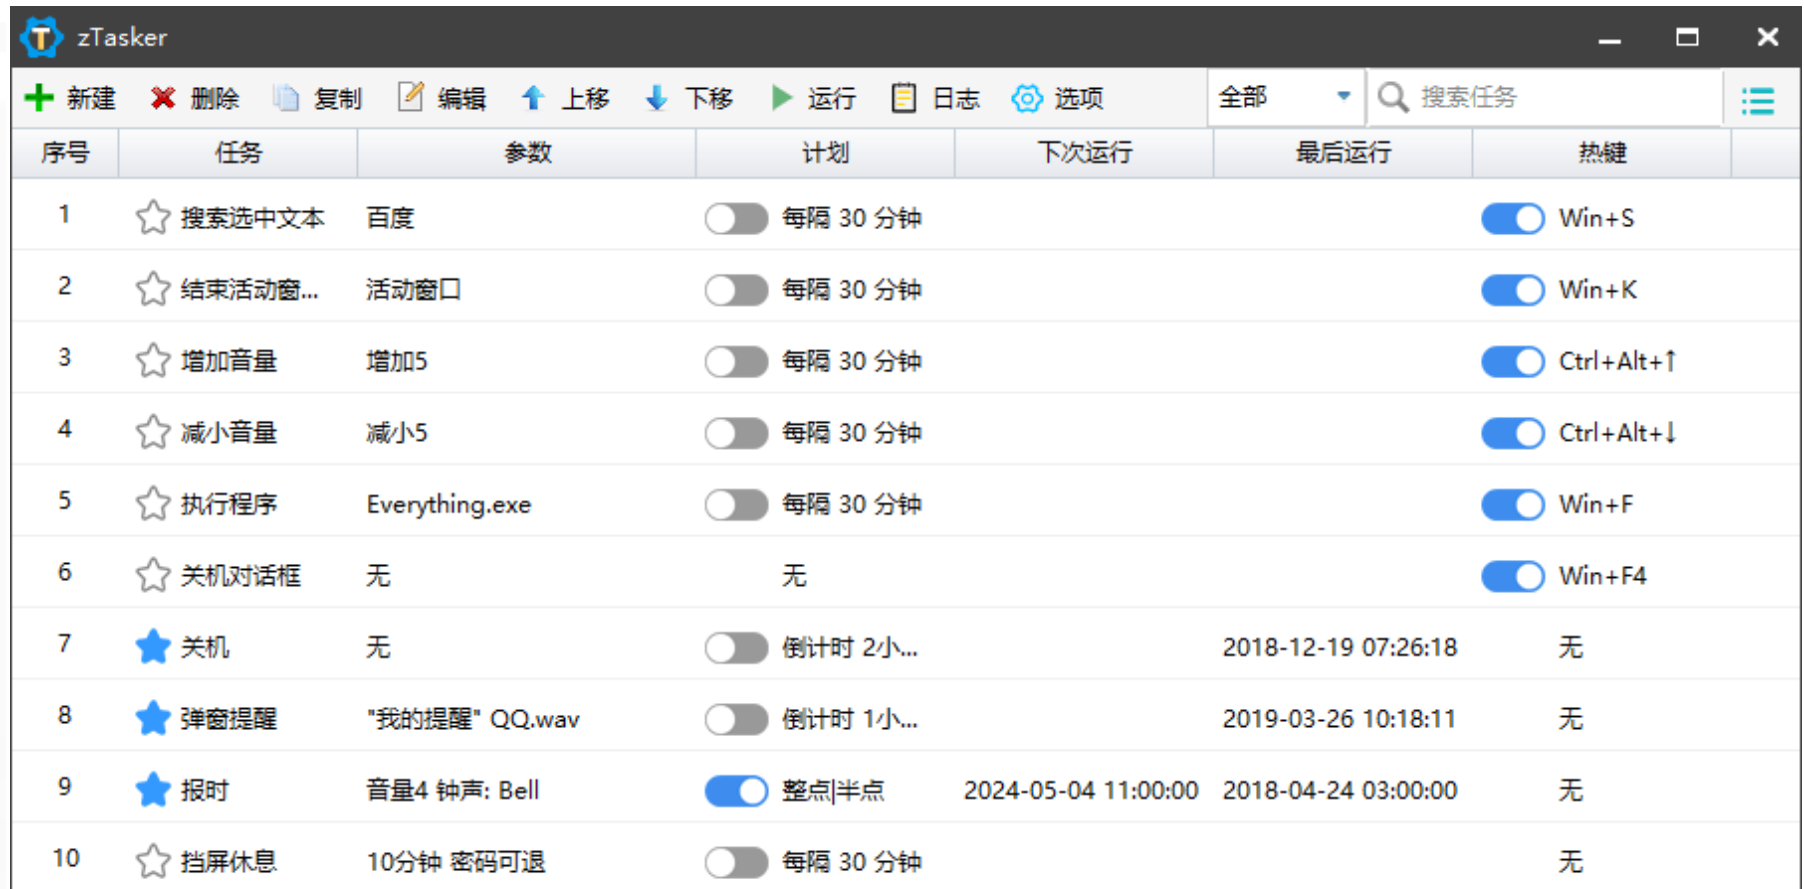Click the 复制 copy button
The width and height of the screenshot is (1804, 889).
(x=318, y=98)
